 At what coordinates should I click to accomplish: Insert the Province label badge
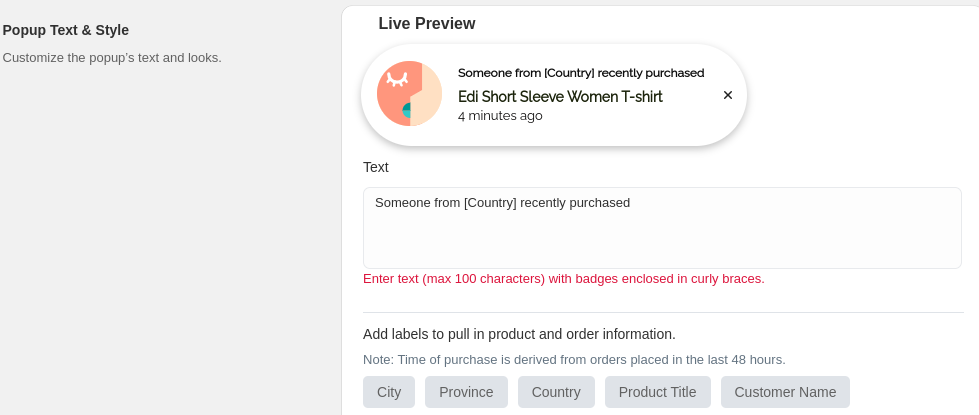(466, 392)
